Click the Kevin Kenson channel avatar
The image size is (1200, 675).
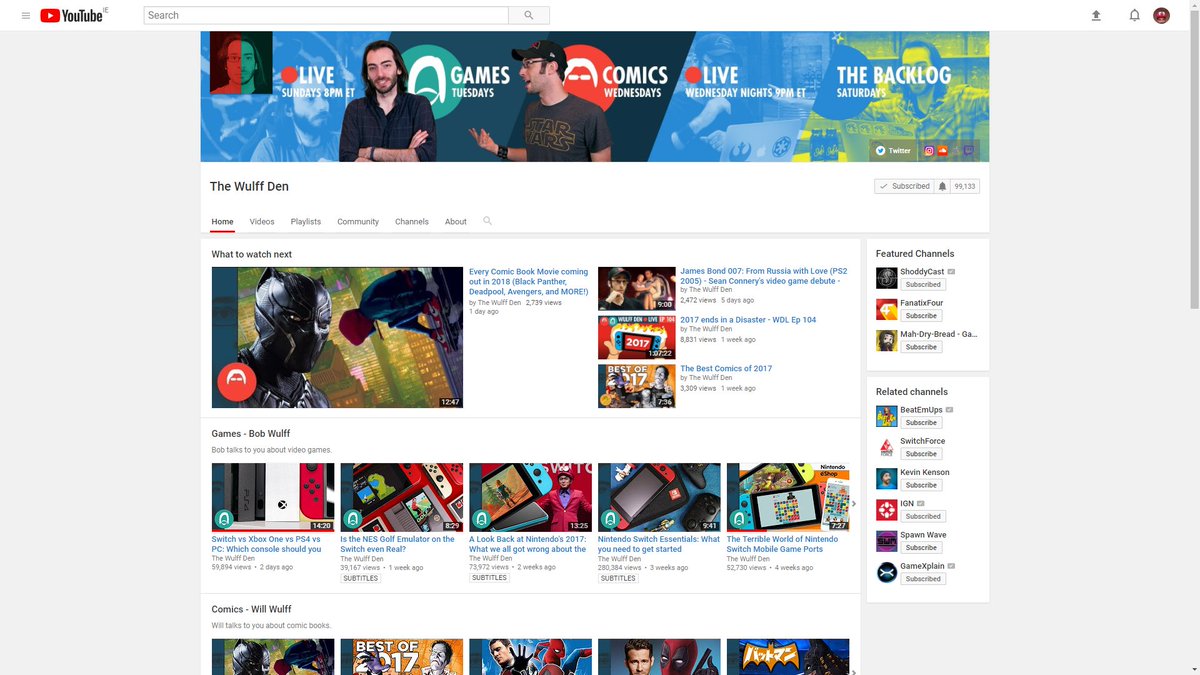coord(886,478)
